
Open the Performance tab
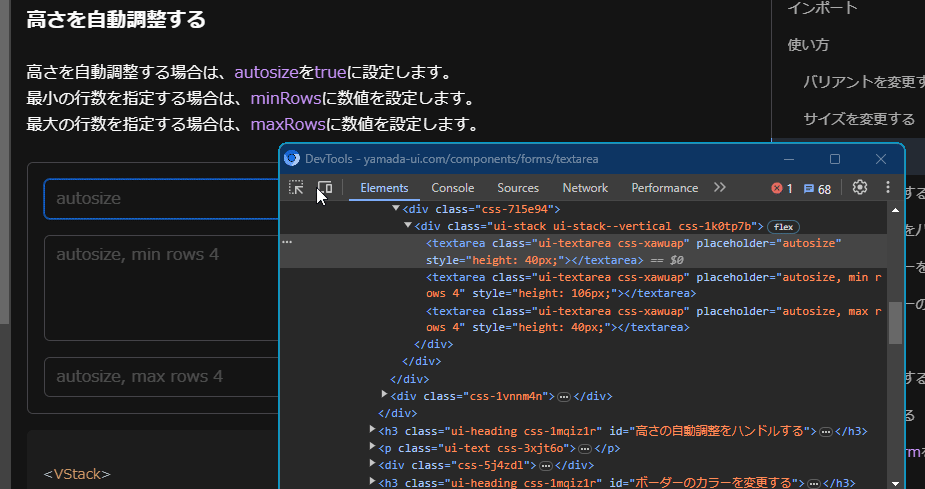(x=664, y=188)
